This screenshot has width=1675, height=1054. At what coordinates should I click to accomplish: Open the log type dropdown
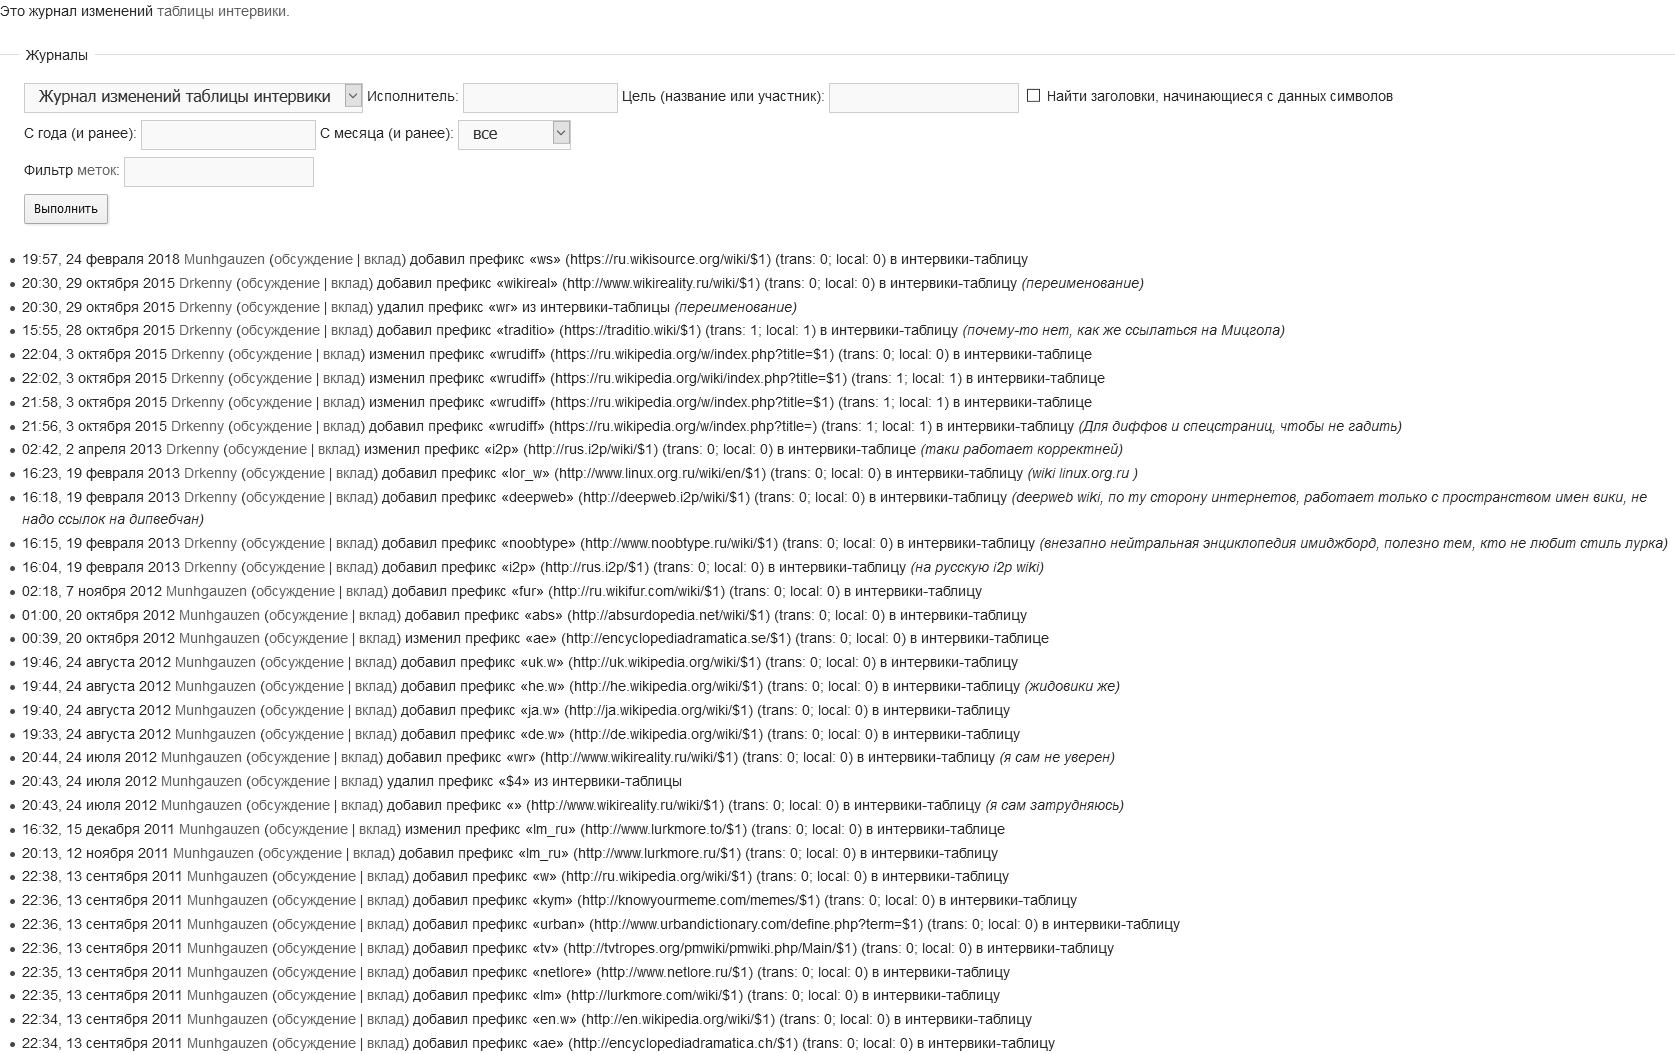click(x=192, y=96)
